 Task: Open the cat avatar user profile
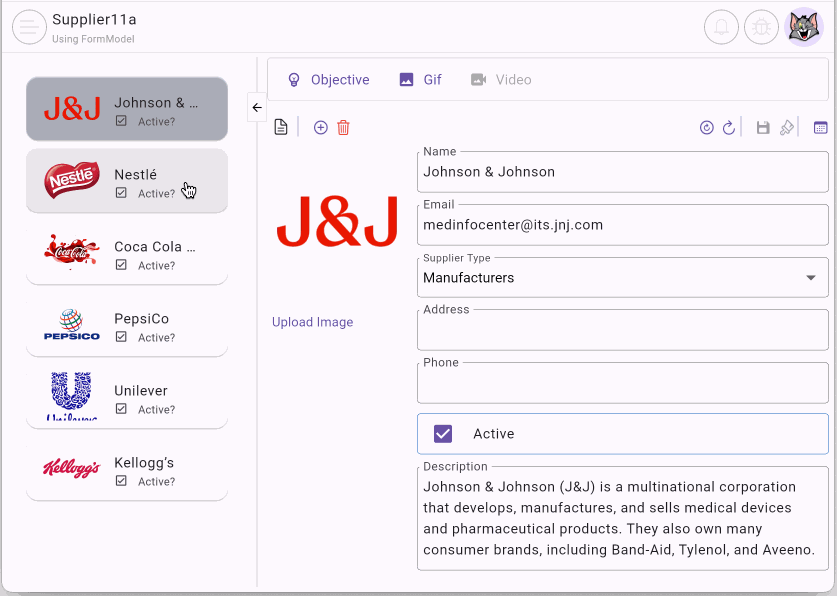pyautogui.click(x=804, y=27)
